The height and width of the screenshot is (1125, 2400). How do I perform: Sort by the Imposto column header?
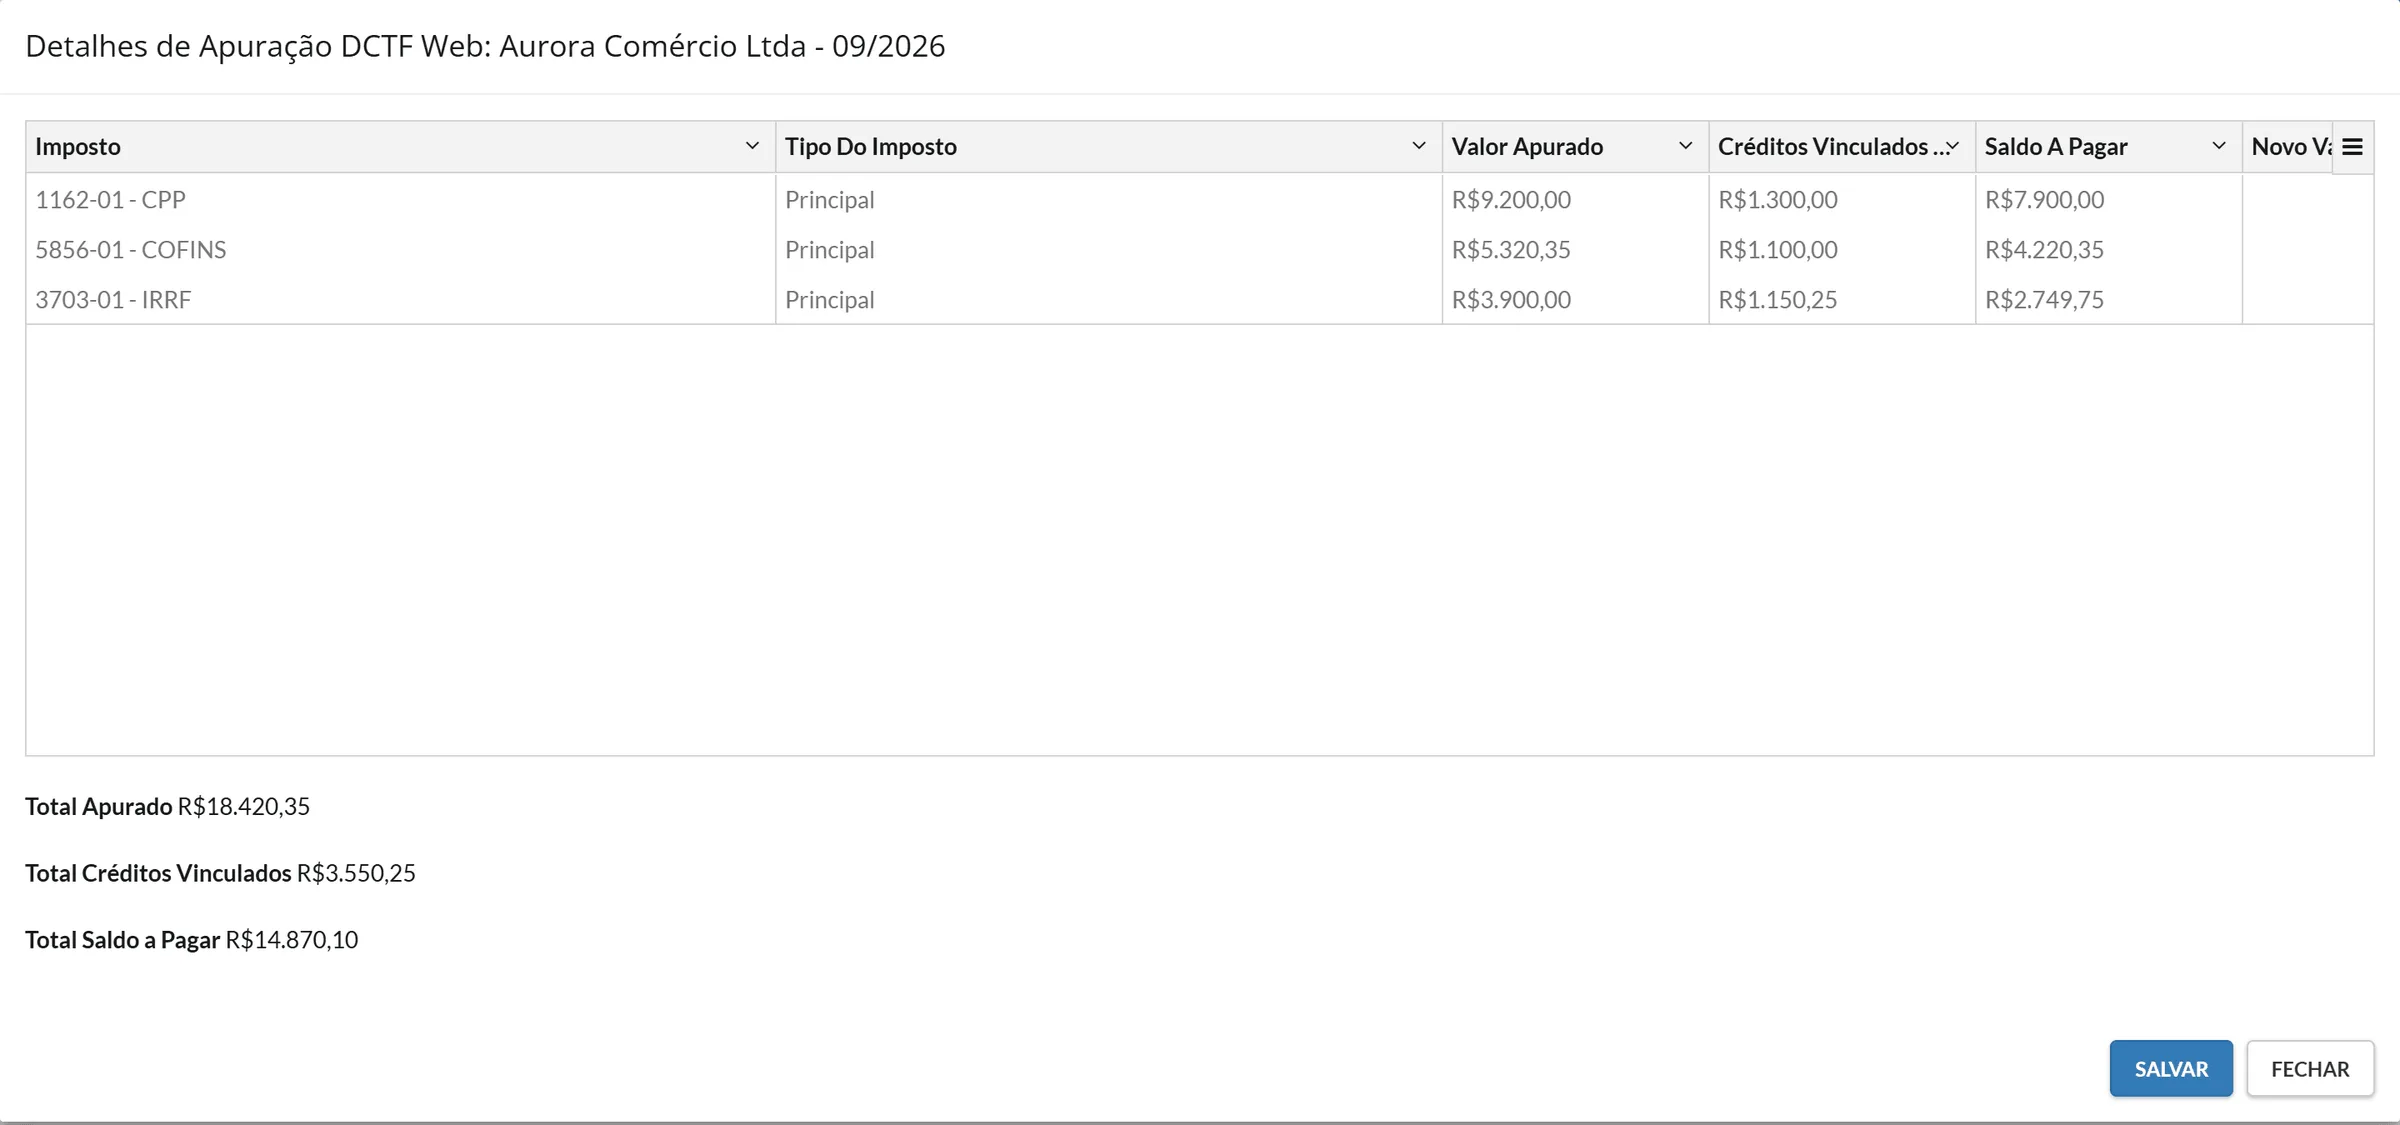coord(78,146)
